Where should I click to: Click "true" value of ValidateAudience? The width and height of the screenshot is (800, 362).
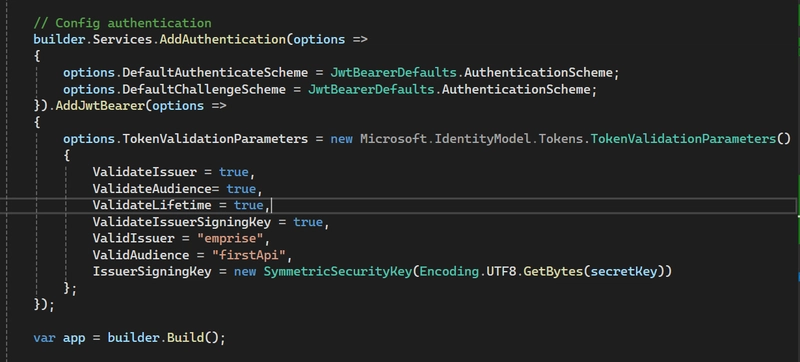click(x=241, y=189)
